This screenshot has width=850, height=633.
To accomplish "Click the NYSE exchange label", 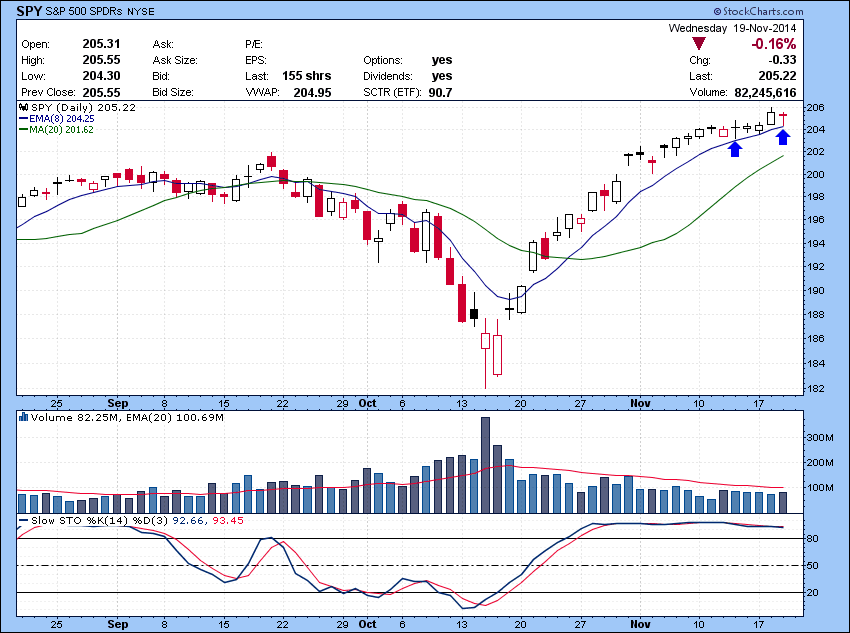I will point(141,11).
